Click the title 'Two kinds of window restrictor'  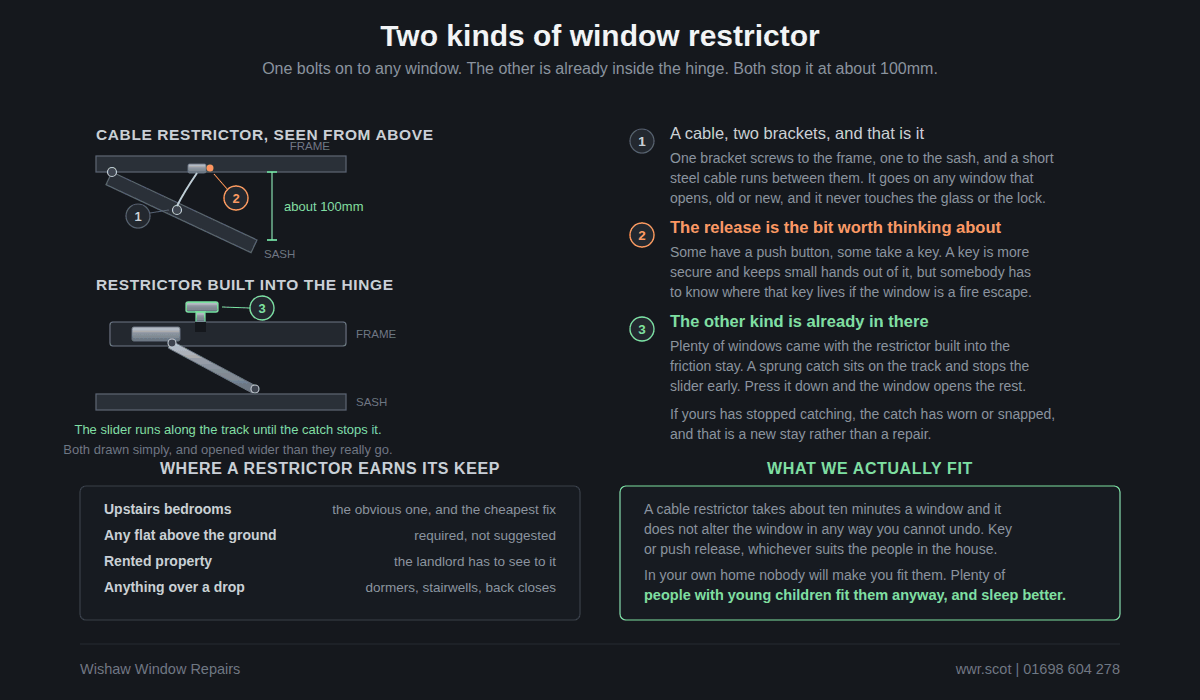click(x=600, y=36)
